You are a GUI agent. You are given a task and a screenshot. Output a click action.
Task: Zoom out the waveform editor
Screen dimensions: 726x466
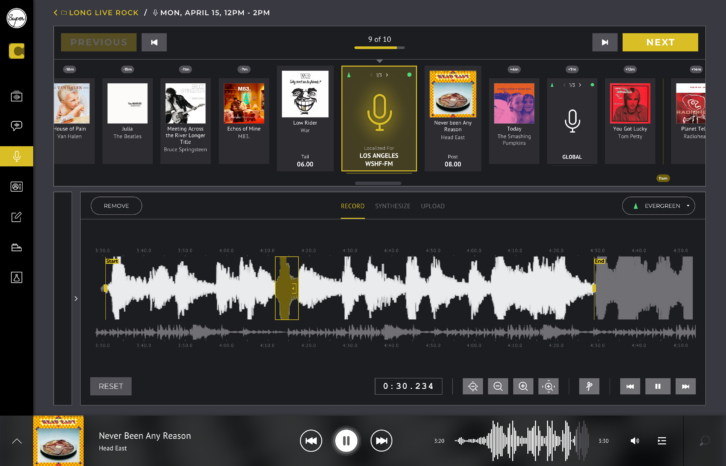click(498, 386)
